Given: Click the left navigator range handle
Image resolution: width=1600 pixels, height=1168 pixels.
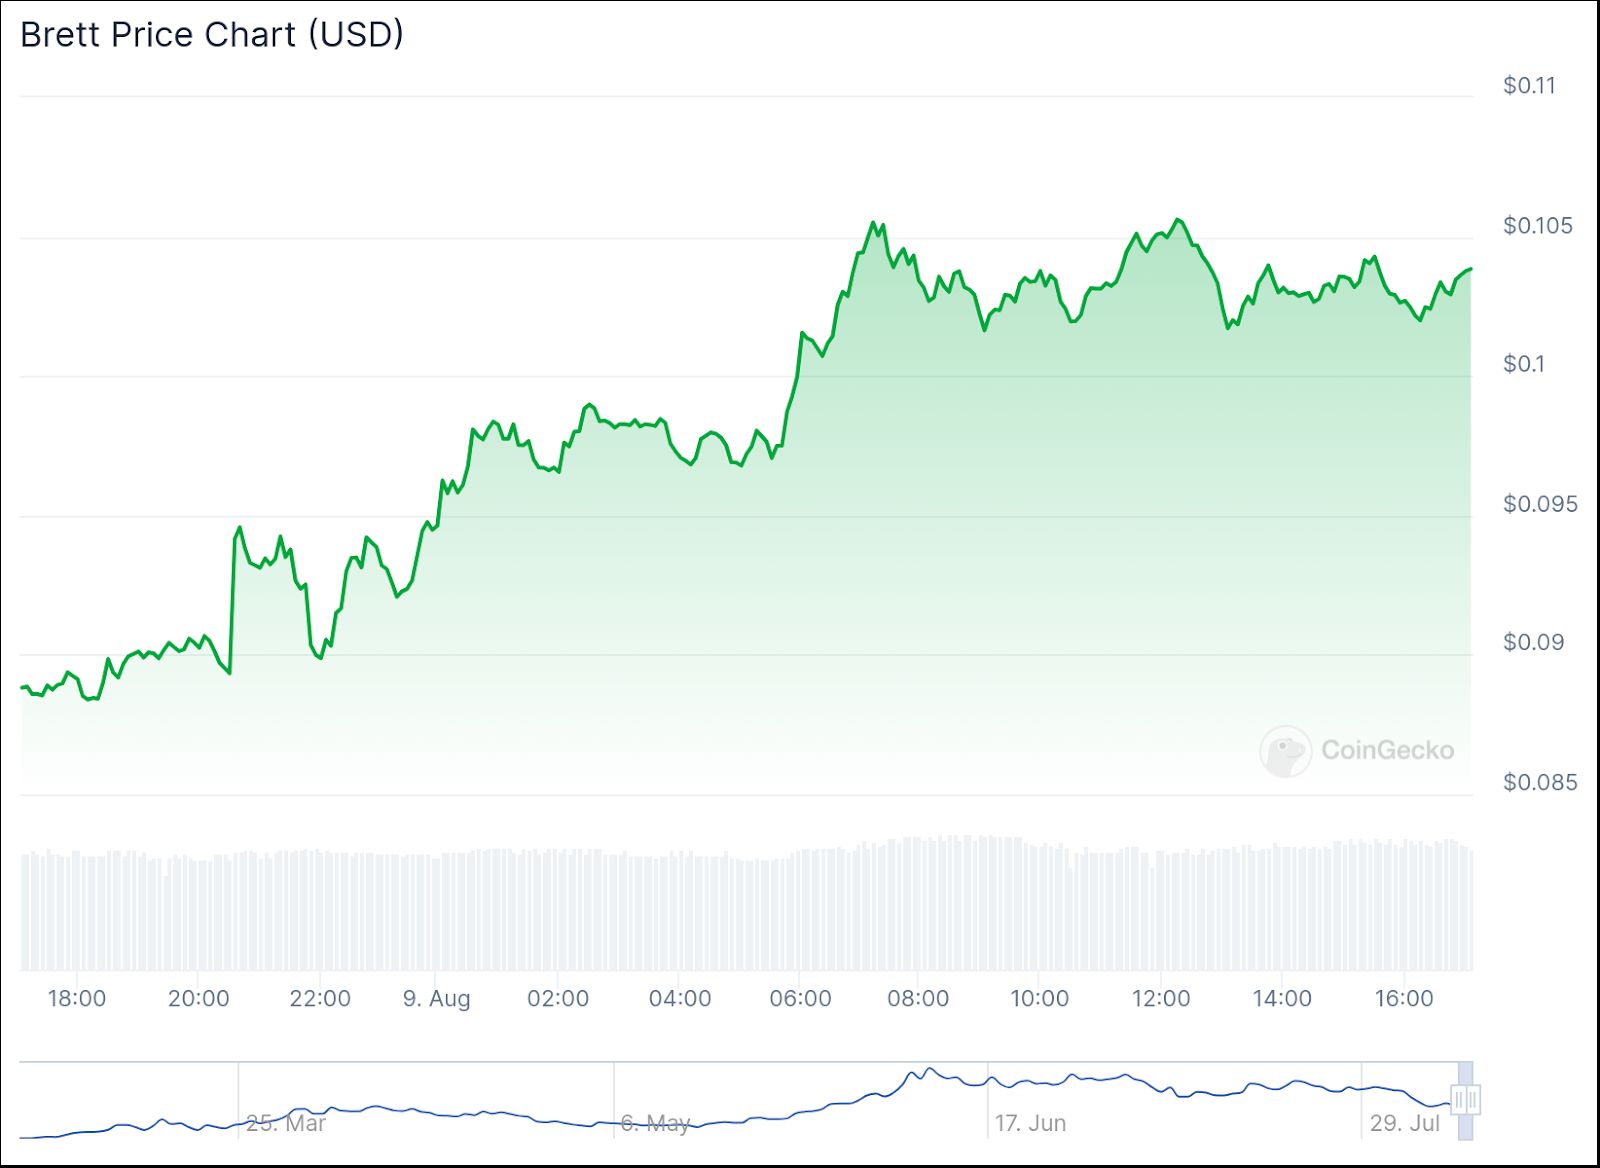Looking at the screenshot, I should (x=1460, y=1100).
